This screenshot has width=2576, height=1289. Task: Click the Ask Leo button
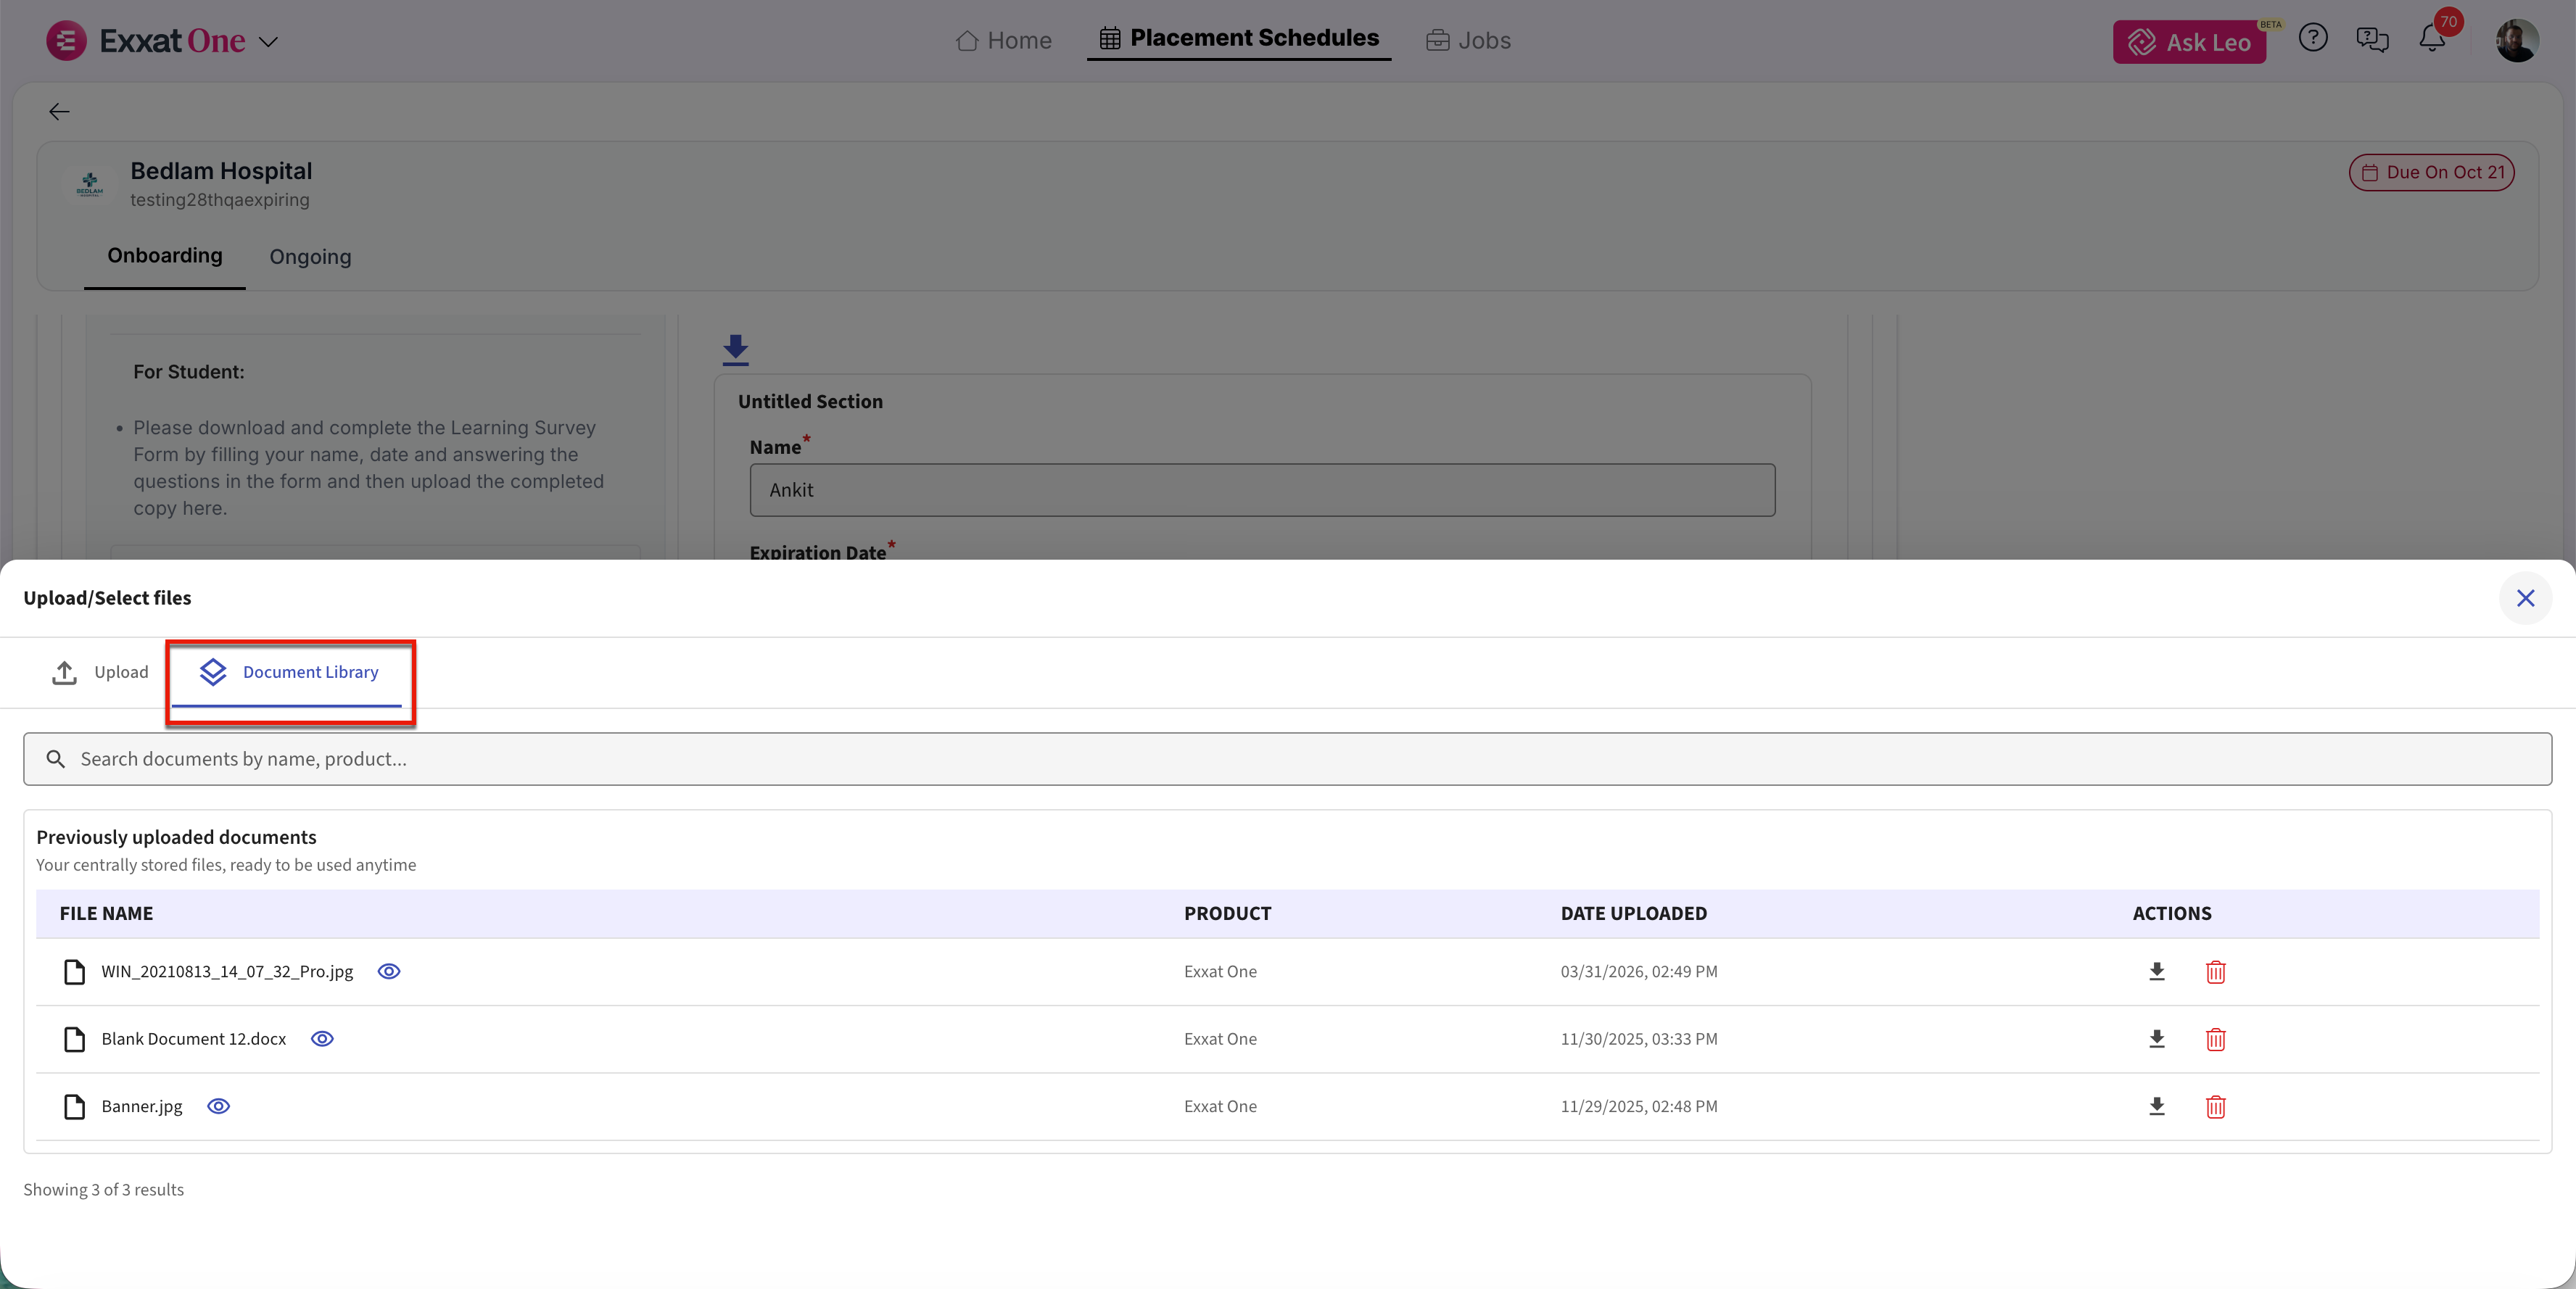pyautogui.click(x=2188, y=42)
